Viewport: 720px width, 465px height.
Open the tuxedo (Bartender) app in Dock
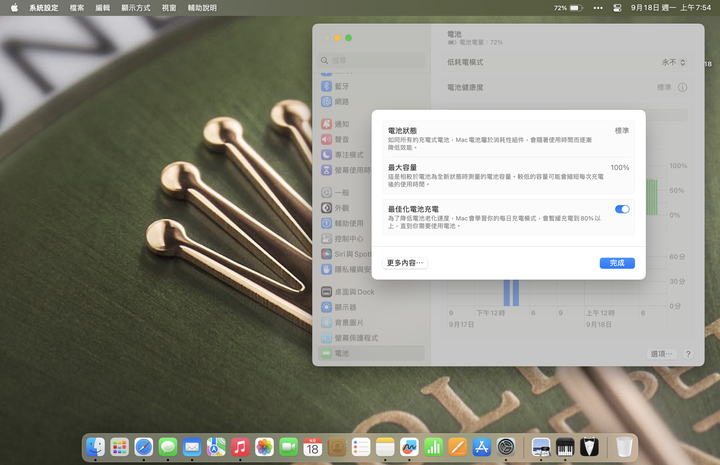point(589,447)
